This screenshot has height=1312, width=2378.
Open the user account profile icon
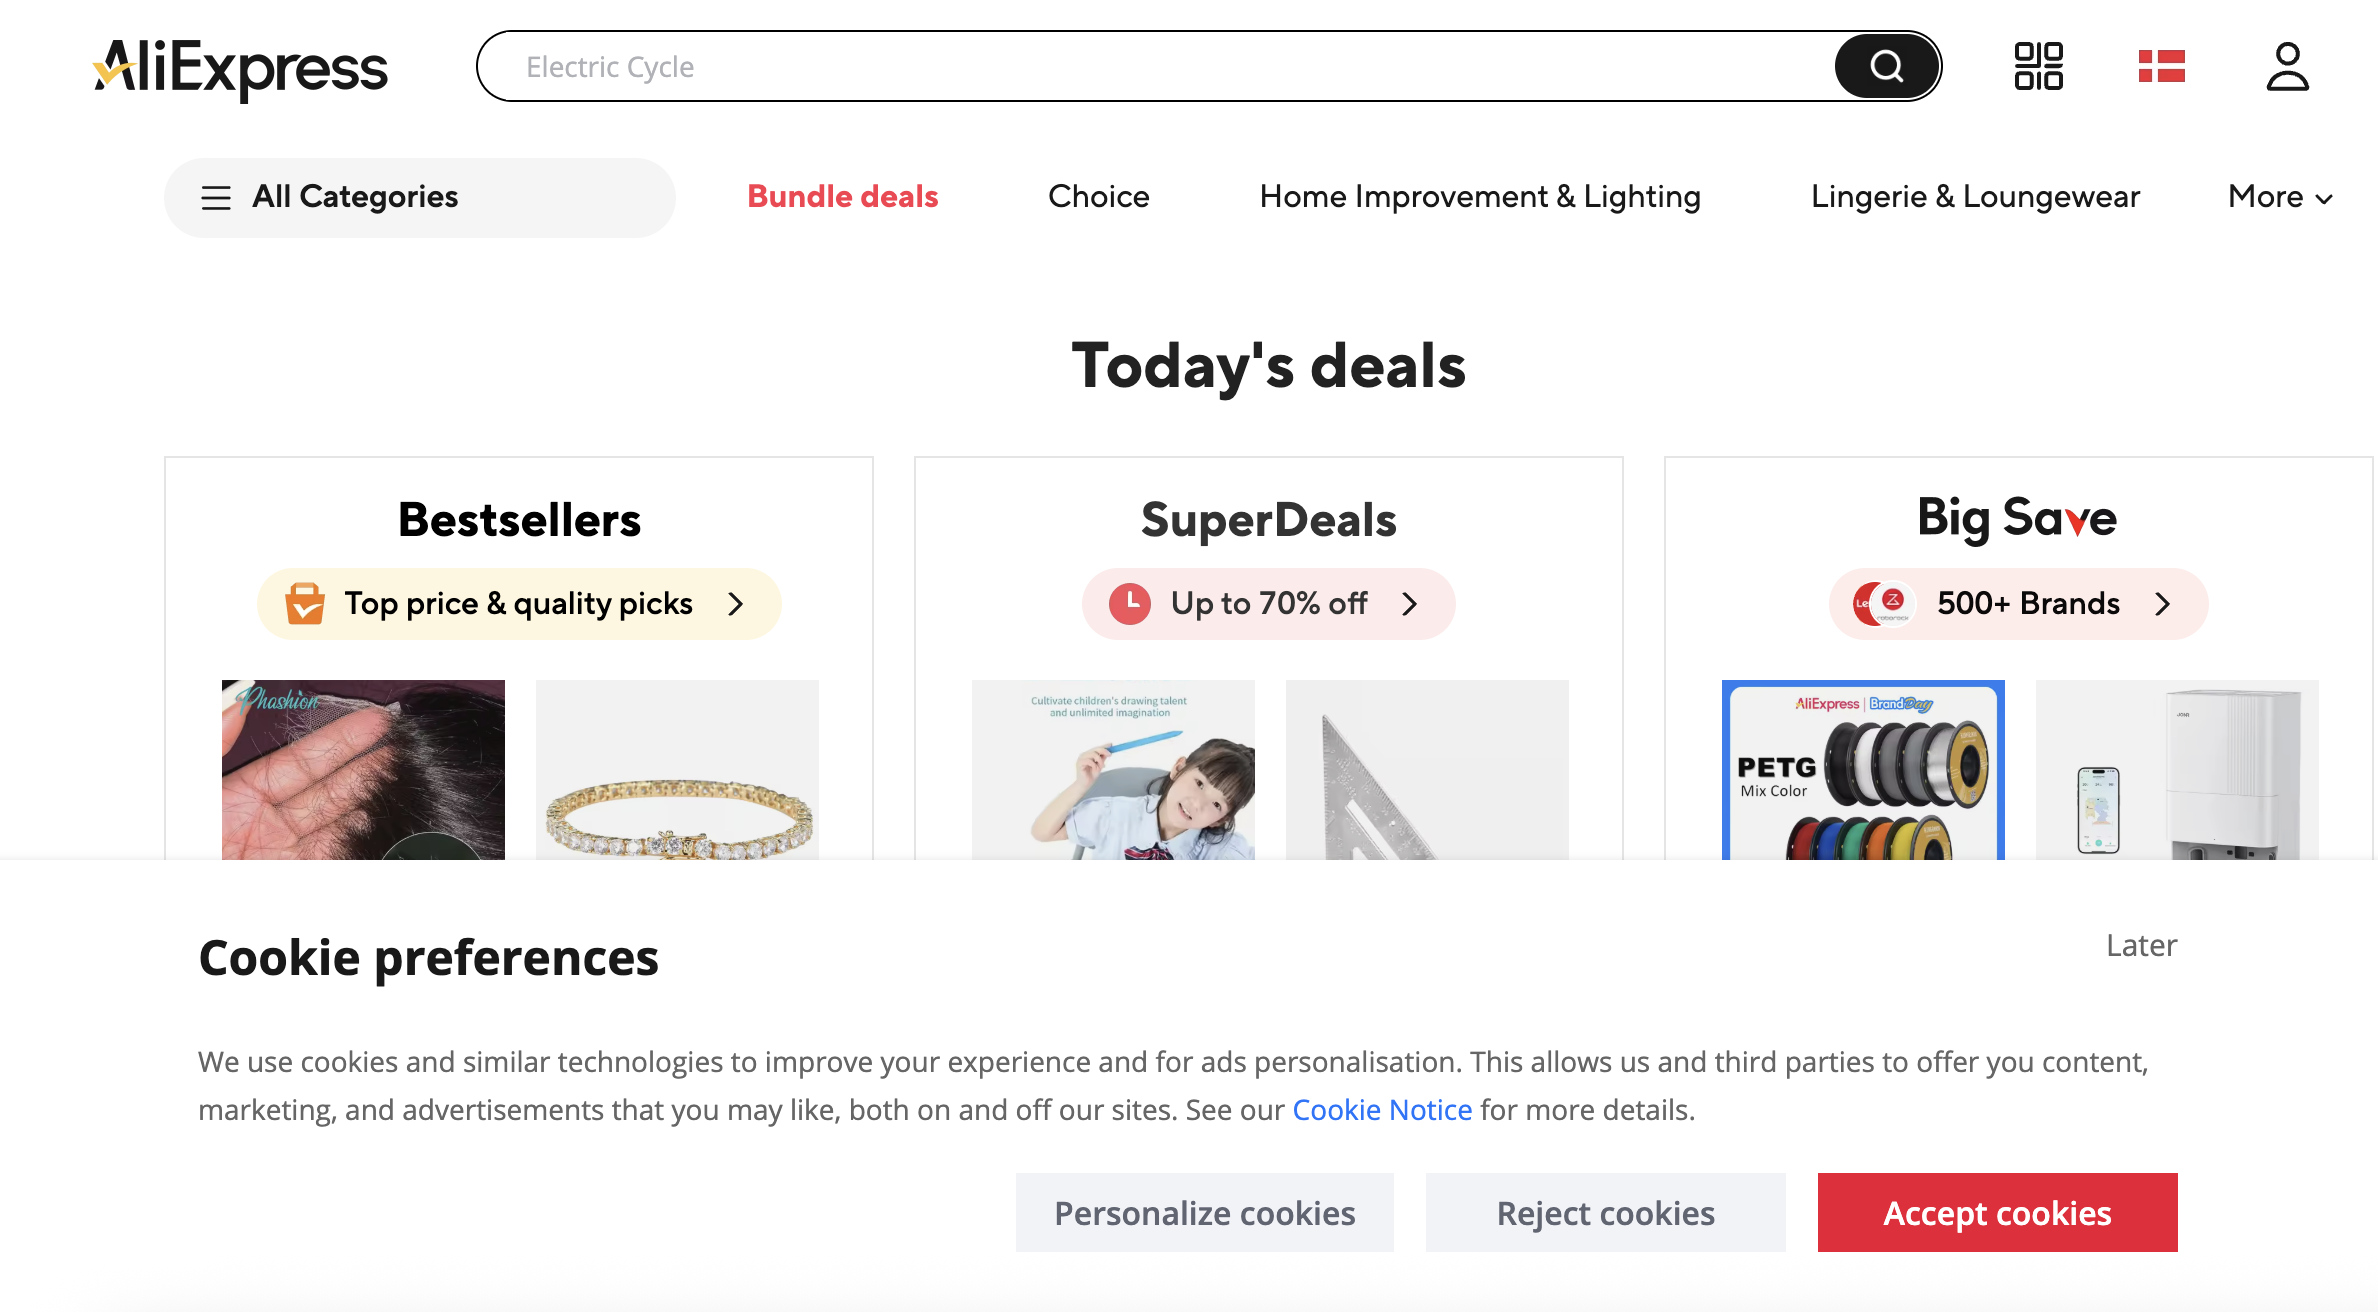point(2287,66)
